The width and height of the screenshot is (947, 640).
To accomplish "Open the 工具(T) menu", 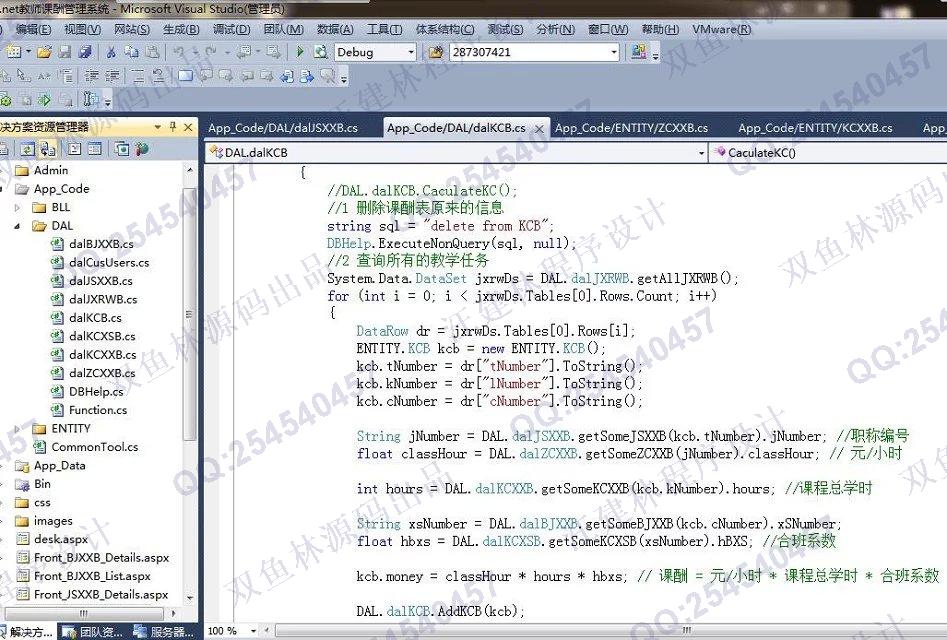I will tap(384, 29).
